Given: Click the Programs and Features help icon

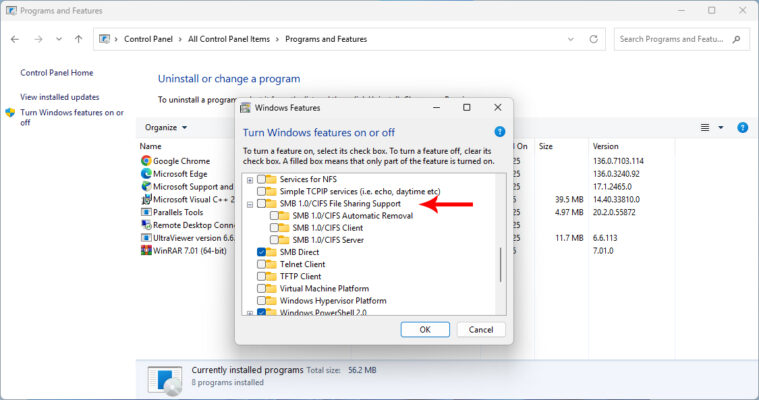Looking at the screenshot, I should (742, 128).
